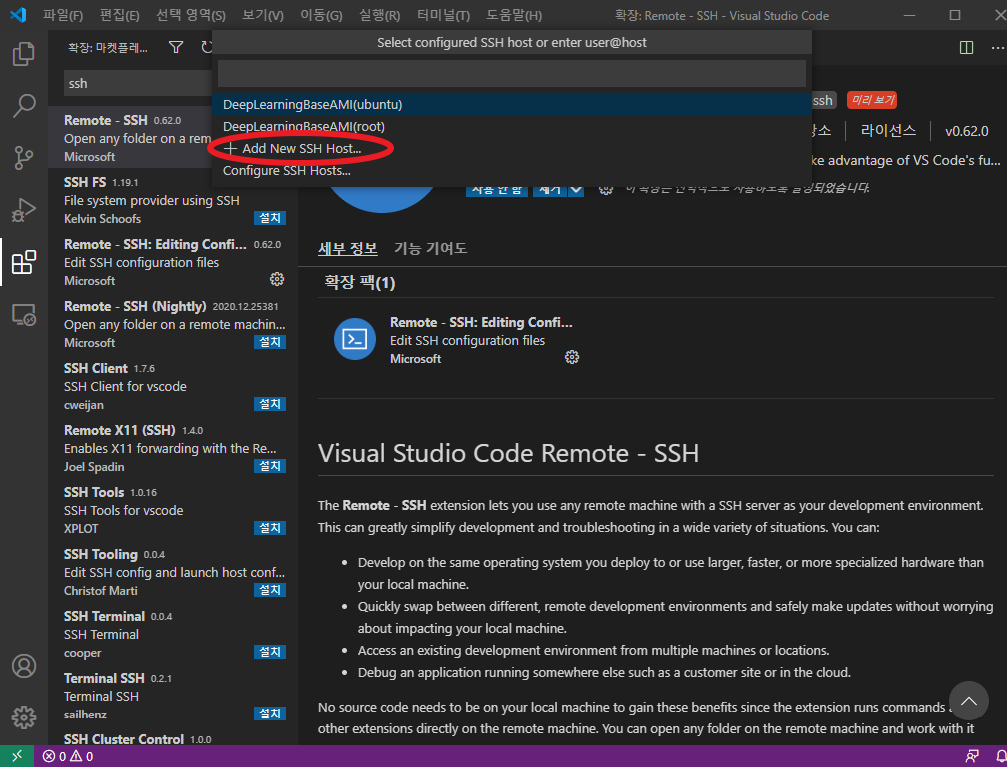Install the SSH Tools extension
The image size is (1007, 767).
click(270, 528)
